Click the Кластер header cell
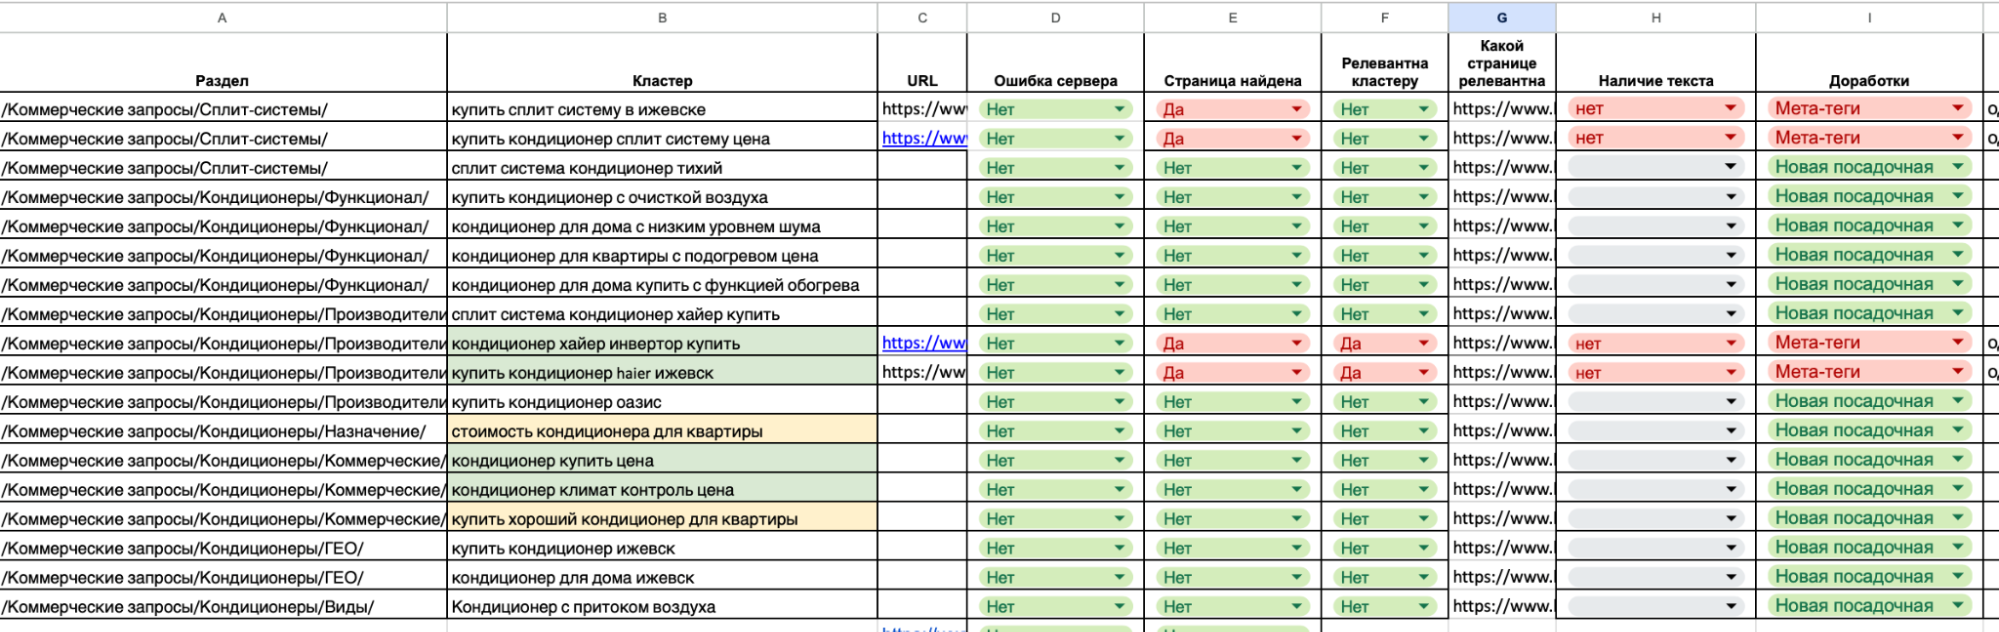This screenshot has width=1999, height=632. [662, 63]
